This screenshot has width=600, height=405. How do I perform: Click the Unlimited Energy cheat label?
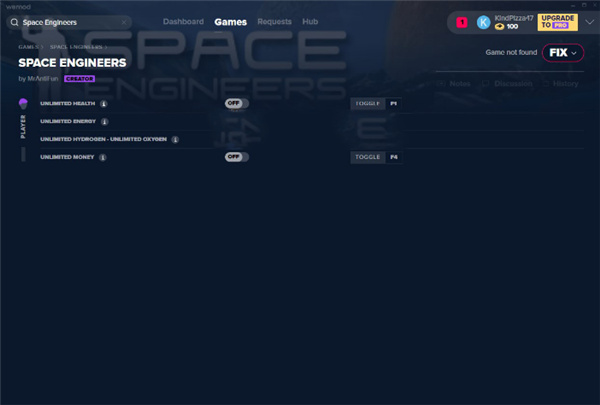68,121
